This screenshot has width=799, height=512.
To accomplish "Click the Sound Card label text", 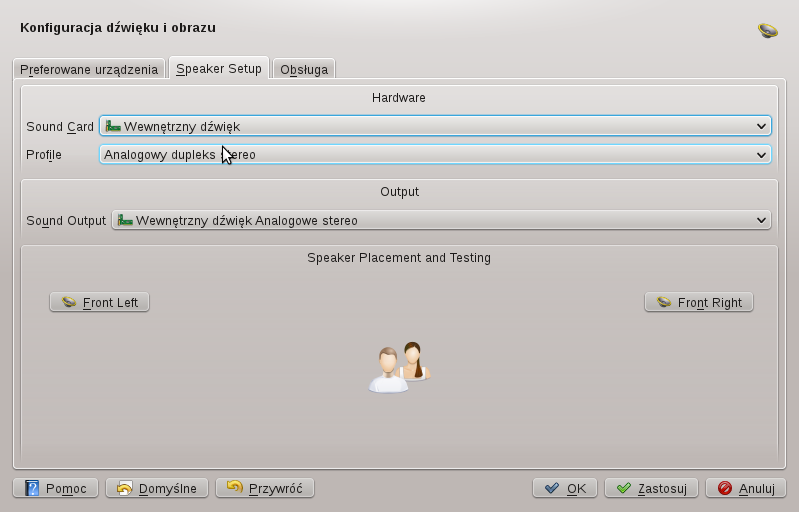I will [x=60, y=127].
